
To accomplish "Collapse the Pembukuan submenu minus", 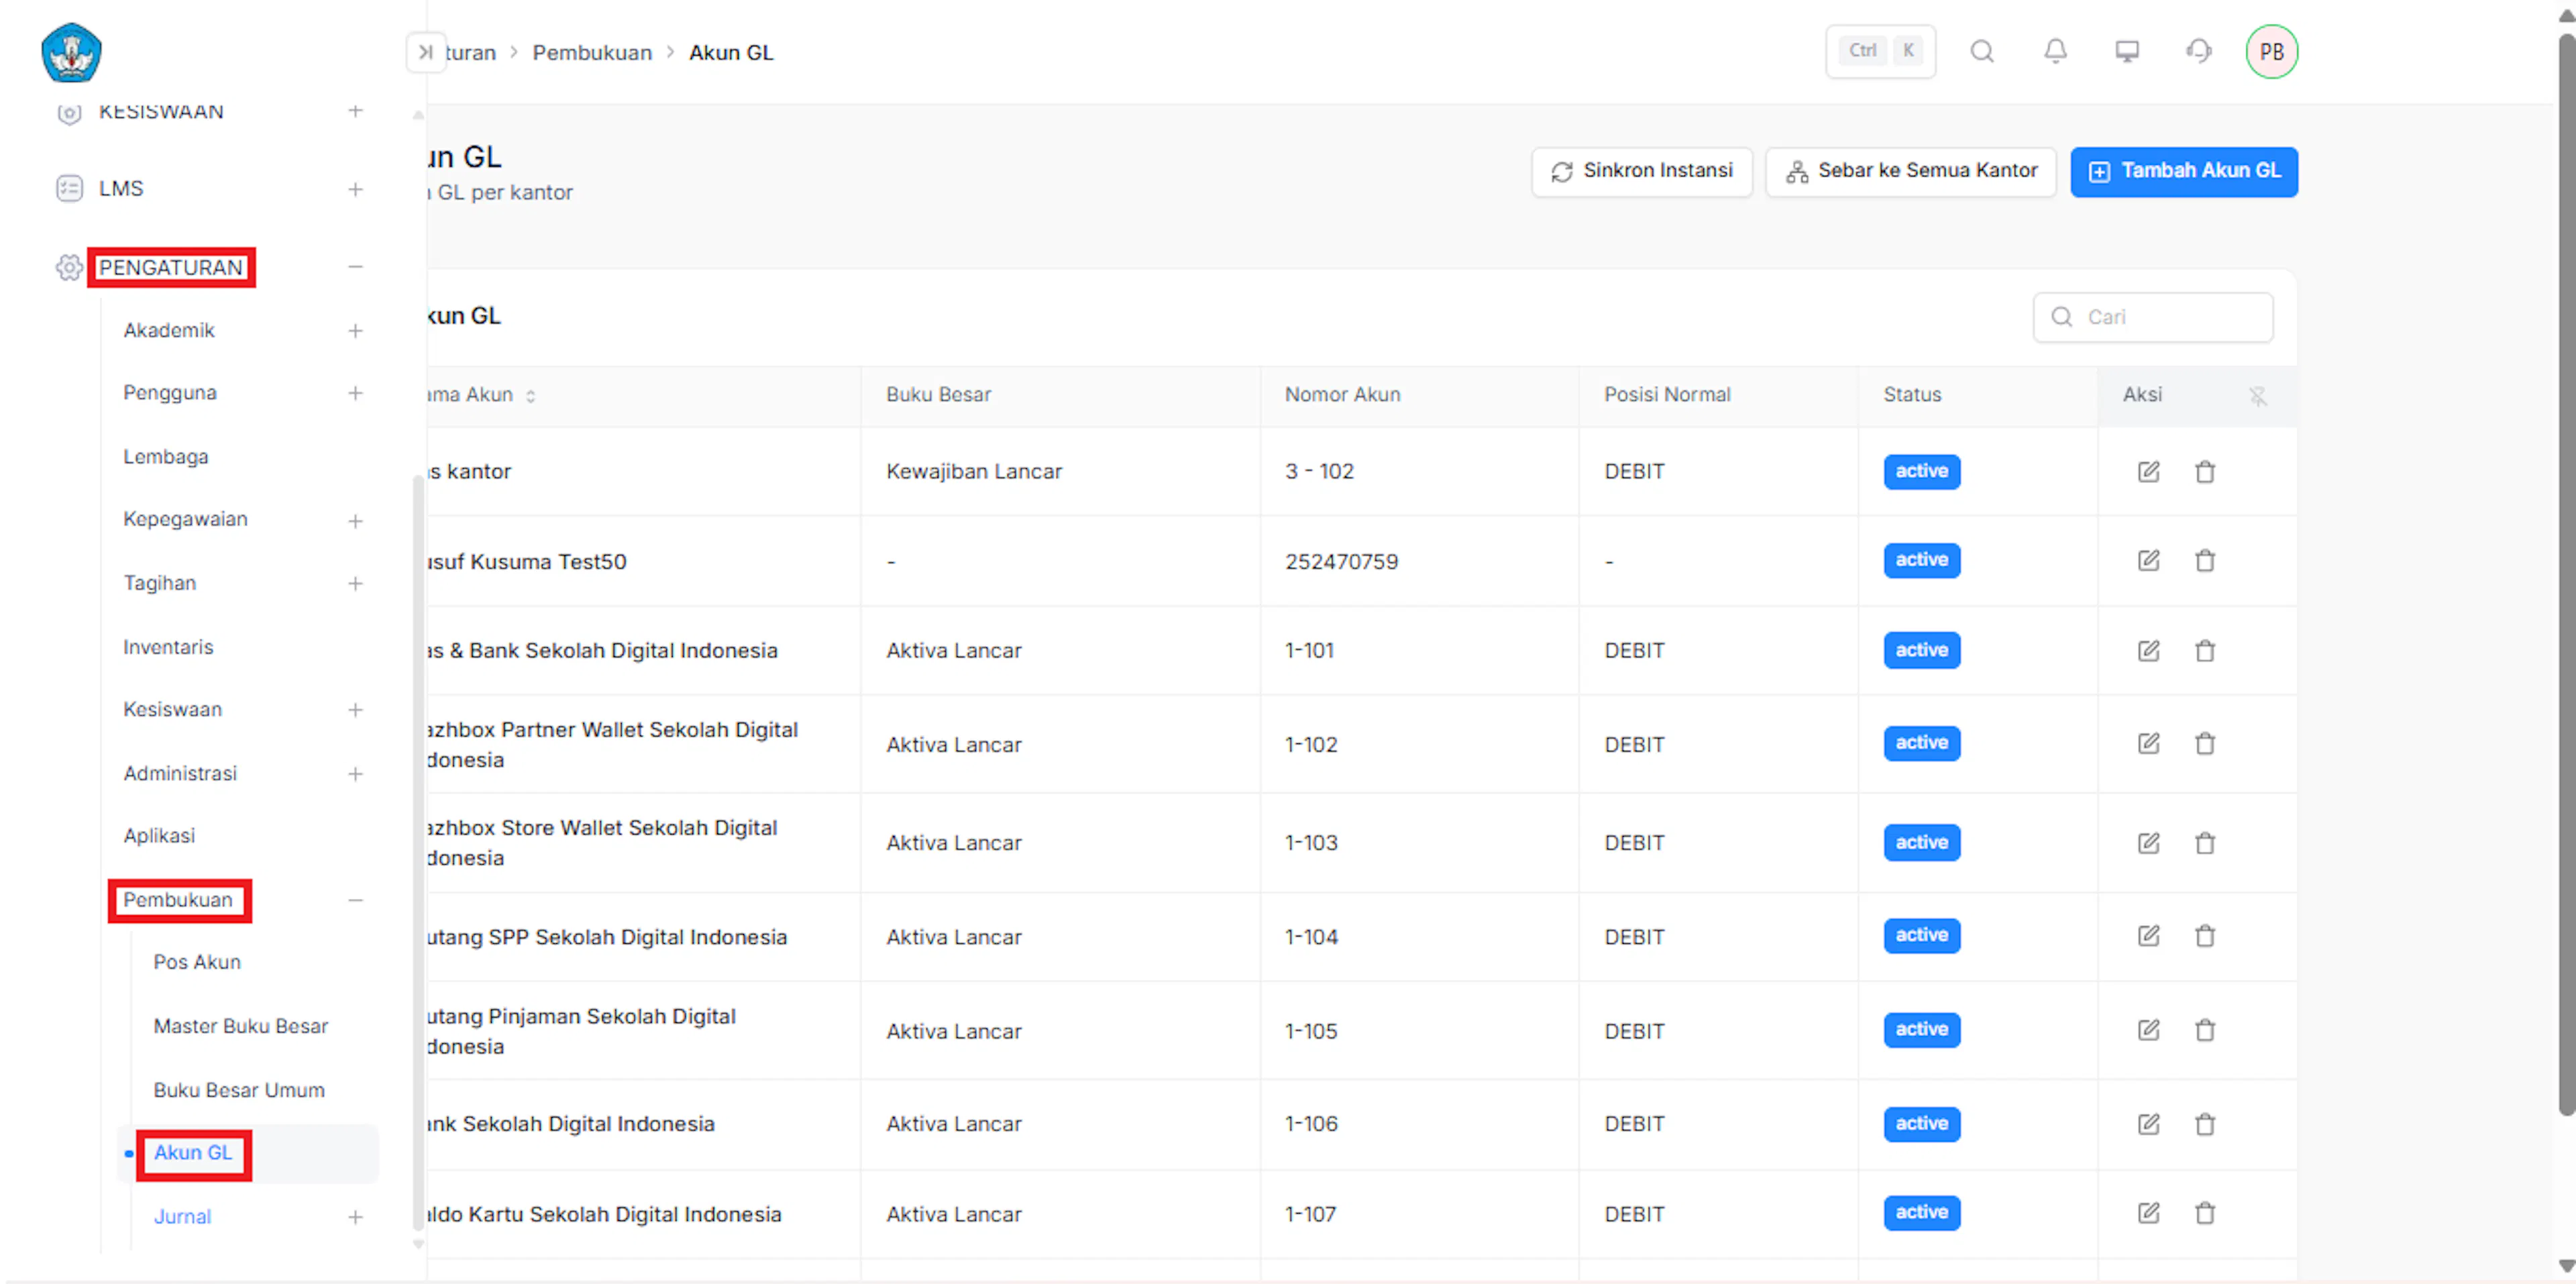I will coord(355,900).
